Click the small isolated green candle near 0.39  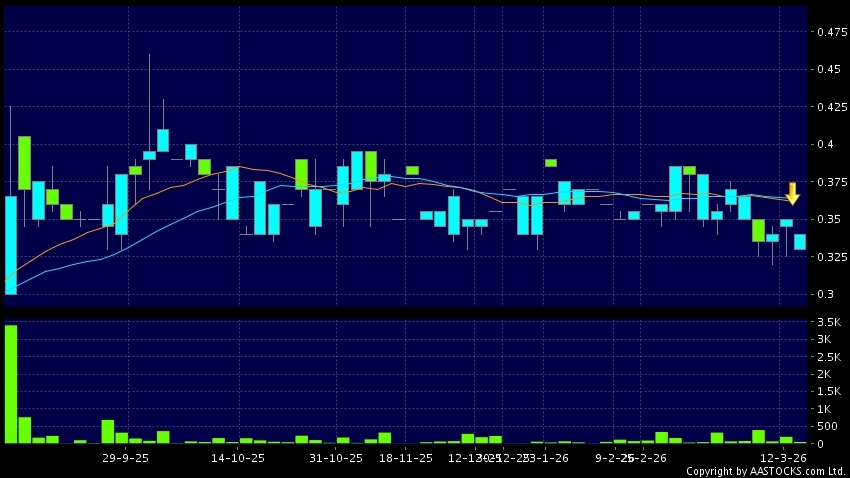tap(550, 162)
